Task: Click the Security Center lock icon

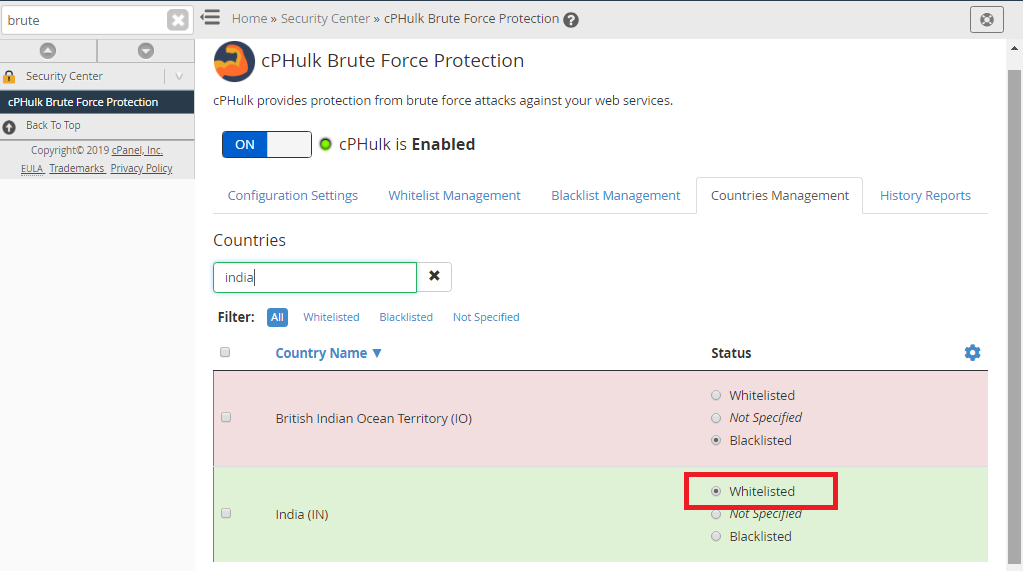Action: pyautogui.click(x=9, y=76)
